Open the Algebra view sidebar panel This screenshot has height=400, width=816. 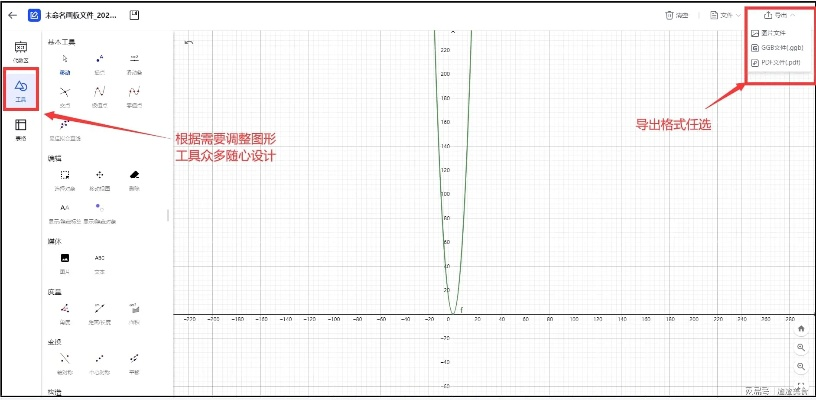coord(20,51)
